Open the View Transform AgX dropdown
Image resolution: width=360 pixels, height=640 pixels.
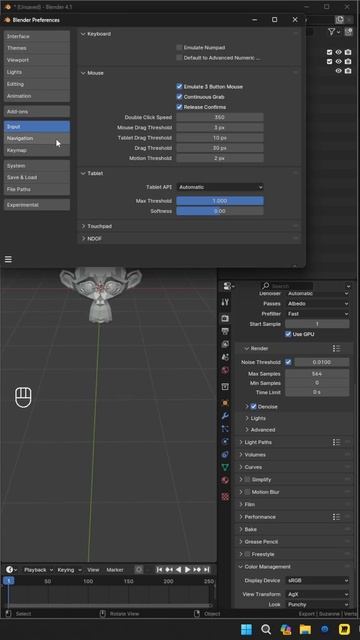317,594
